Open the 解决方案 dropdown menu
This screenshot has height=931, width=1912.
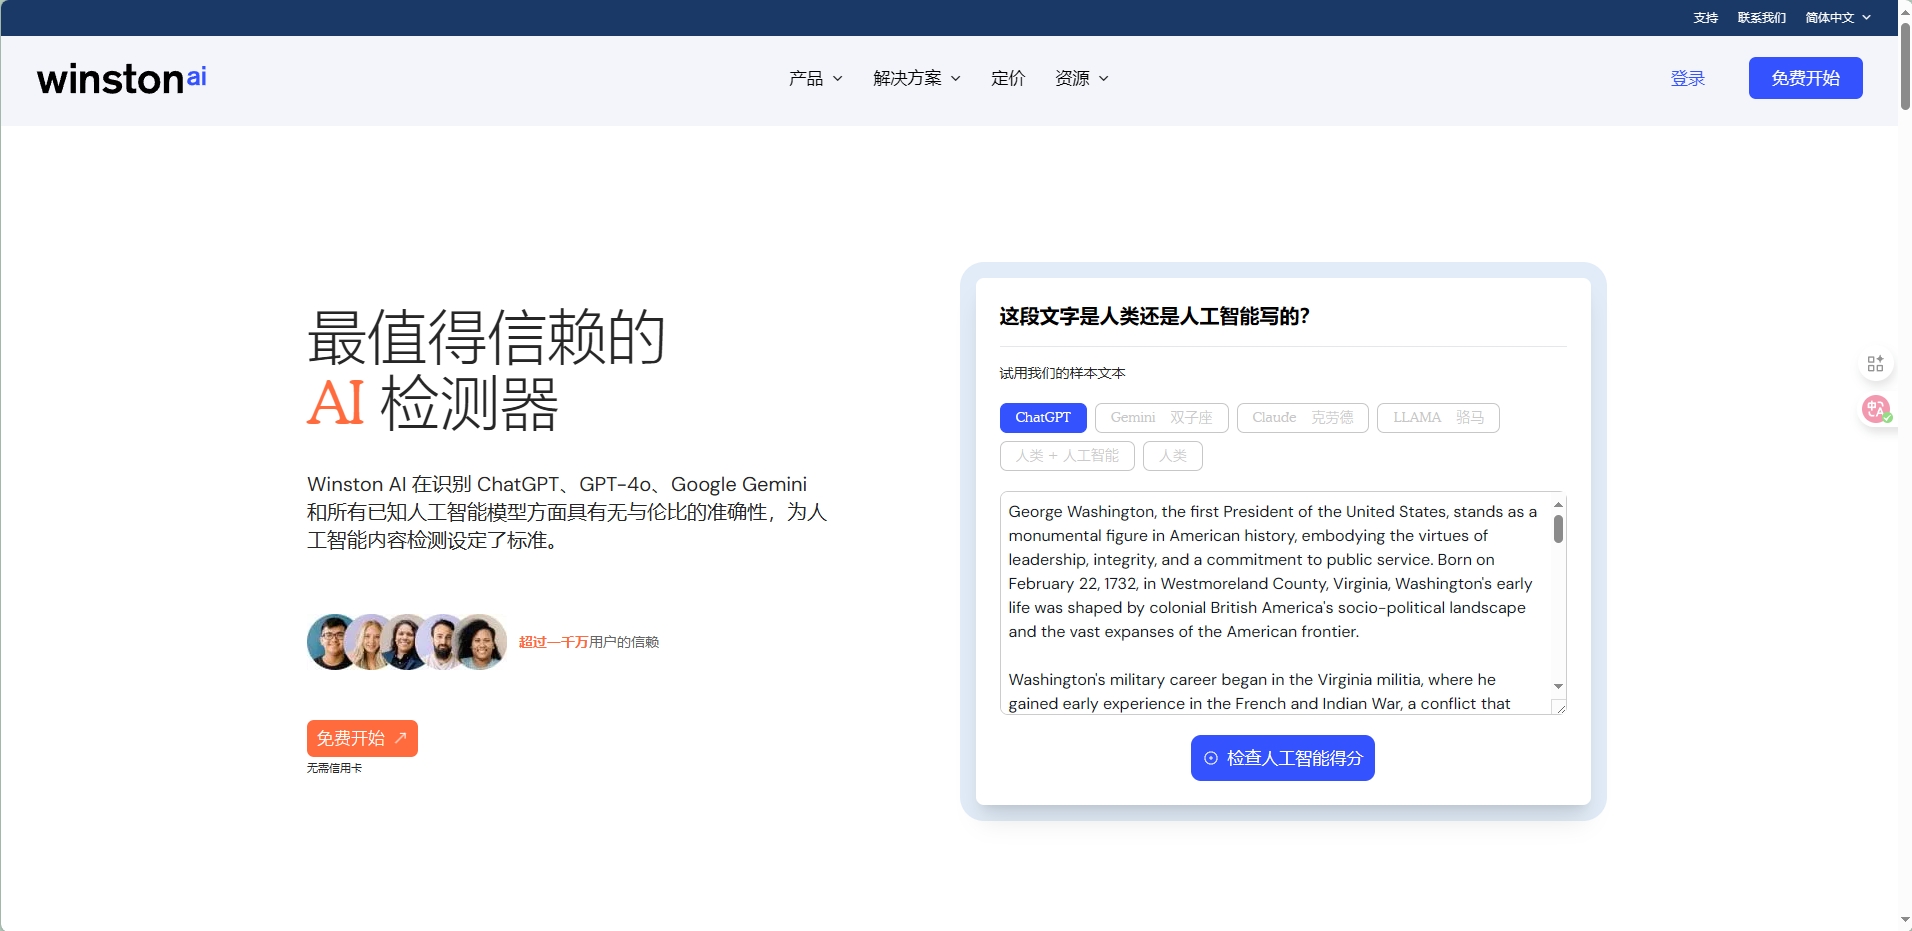[916, 78]
